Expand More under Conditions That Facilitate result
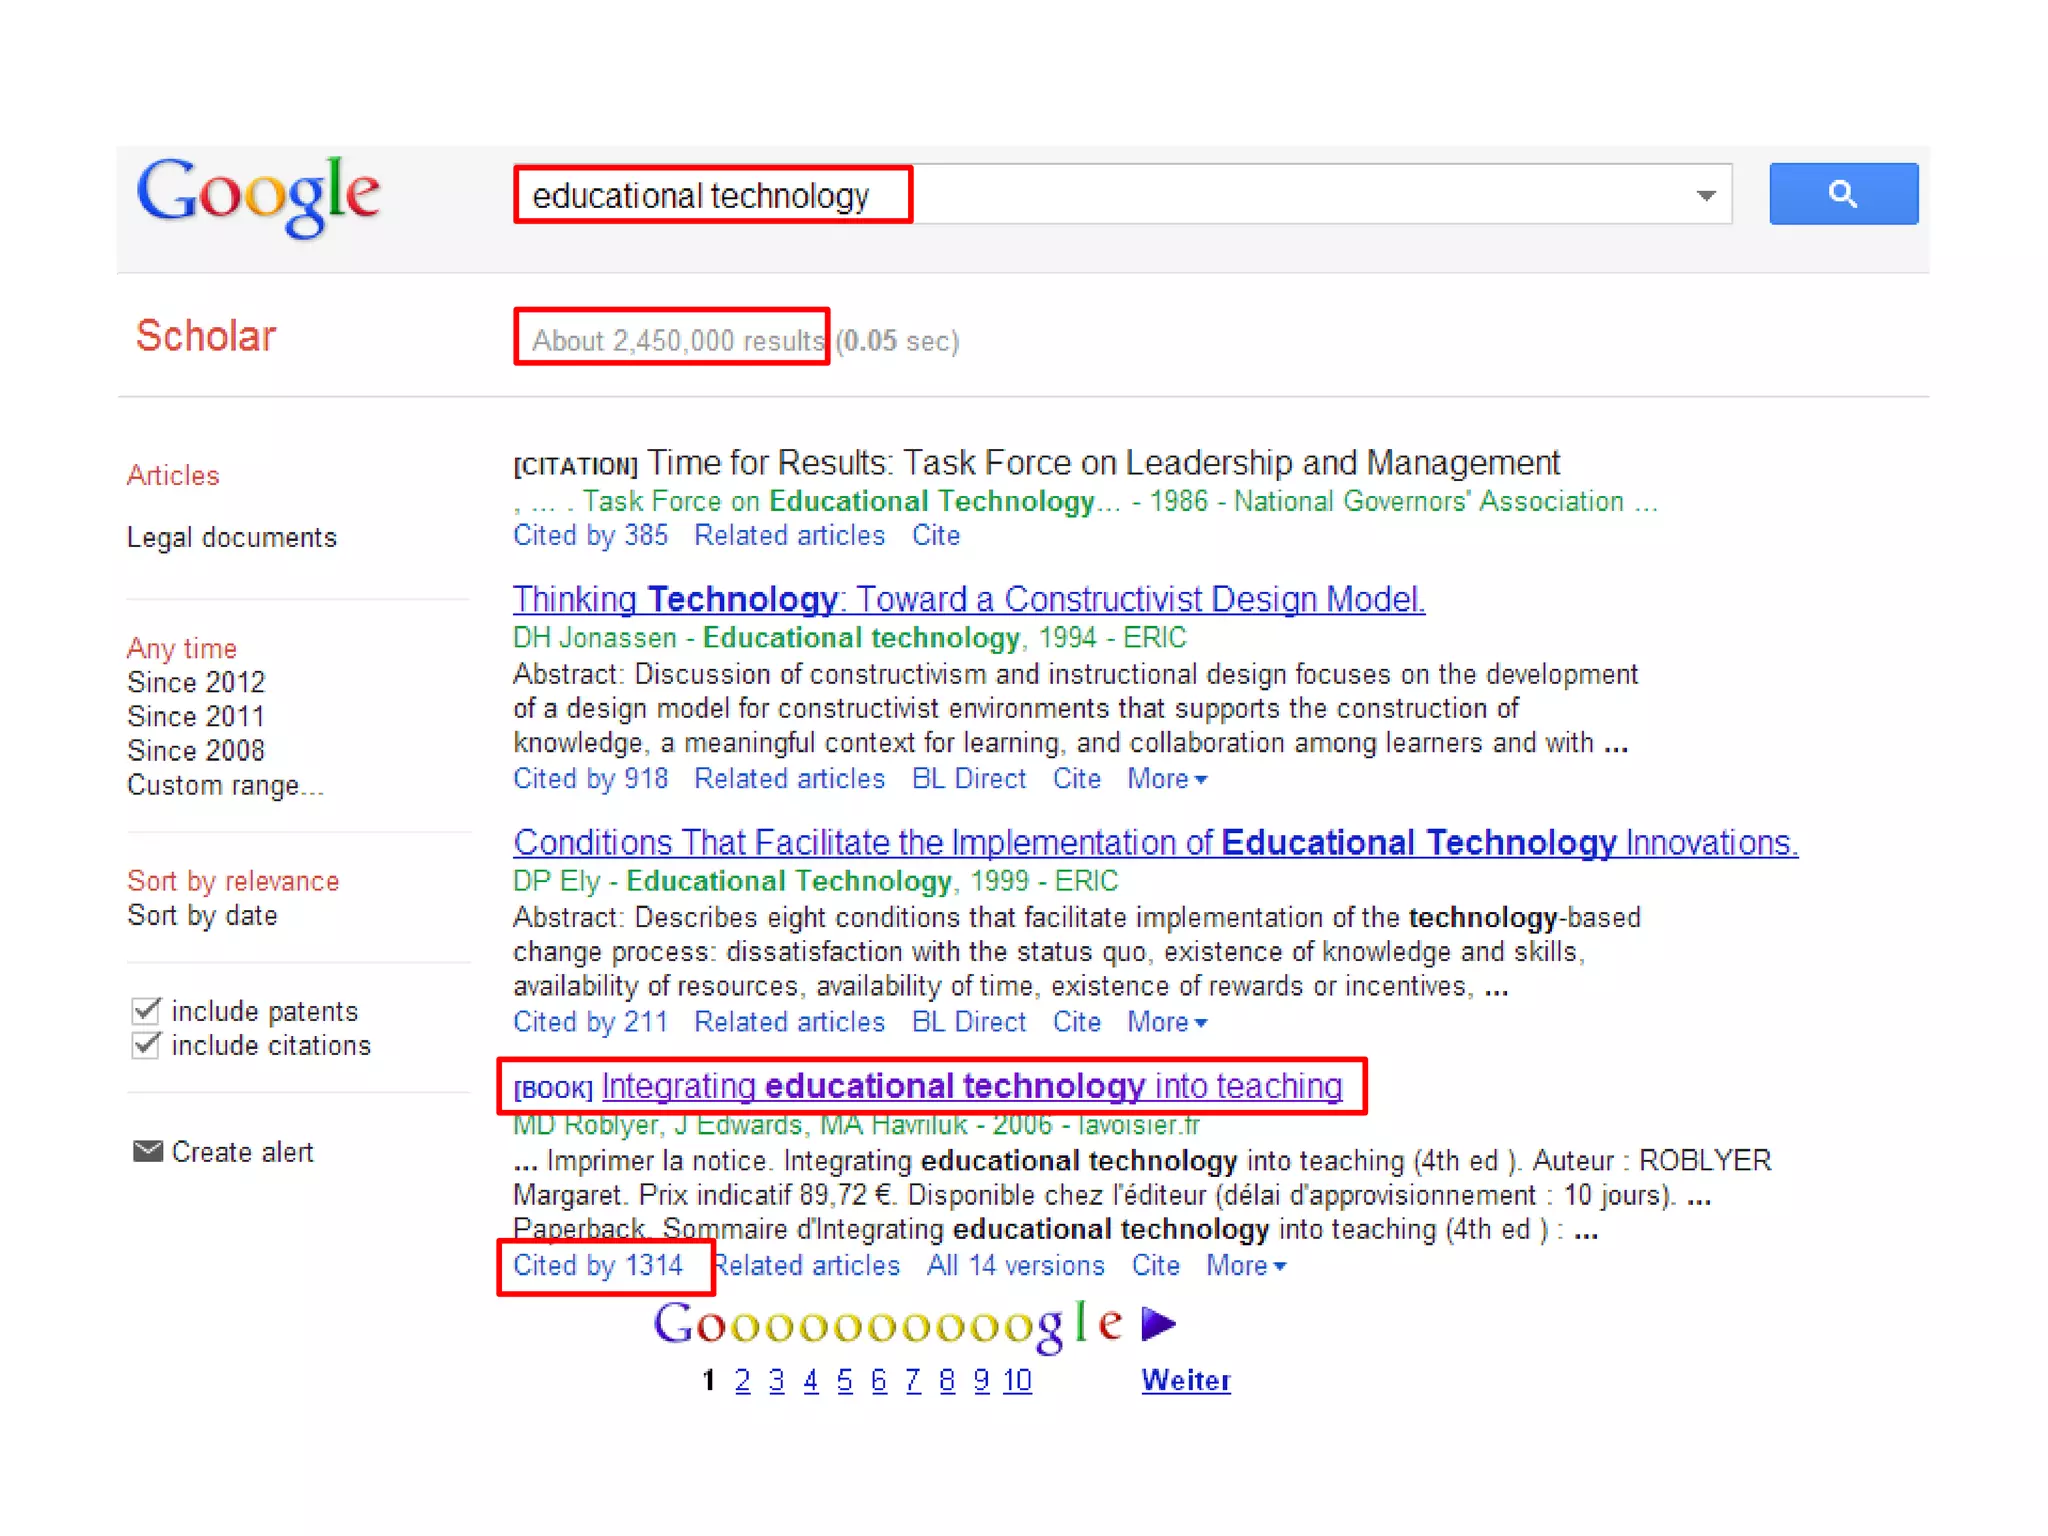Viewport: 2048px width, 1536px height. 1166,1022
